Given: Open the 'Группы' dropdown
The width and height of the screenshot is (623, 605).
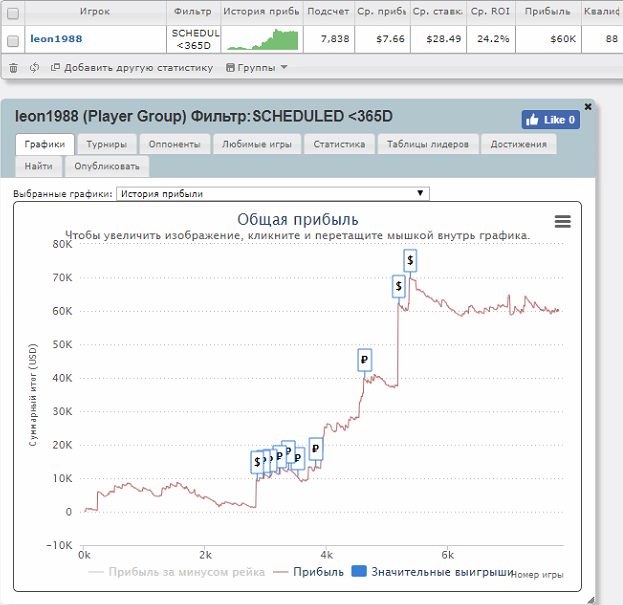Looking at the screenshot, I should (257, 68).
